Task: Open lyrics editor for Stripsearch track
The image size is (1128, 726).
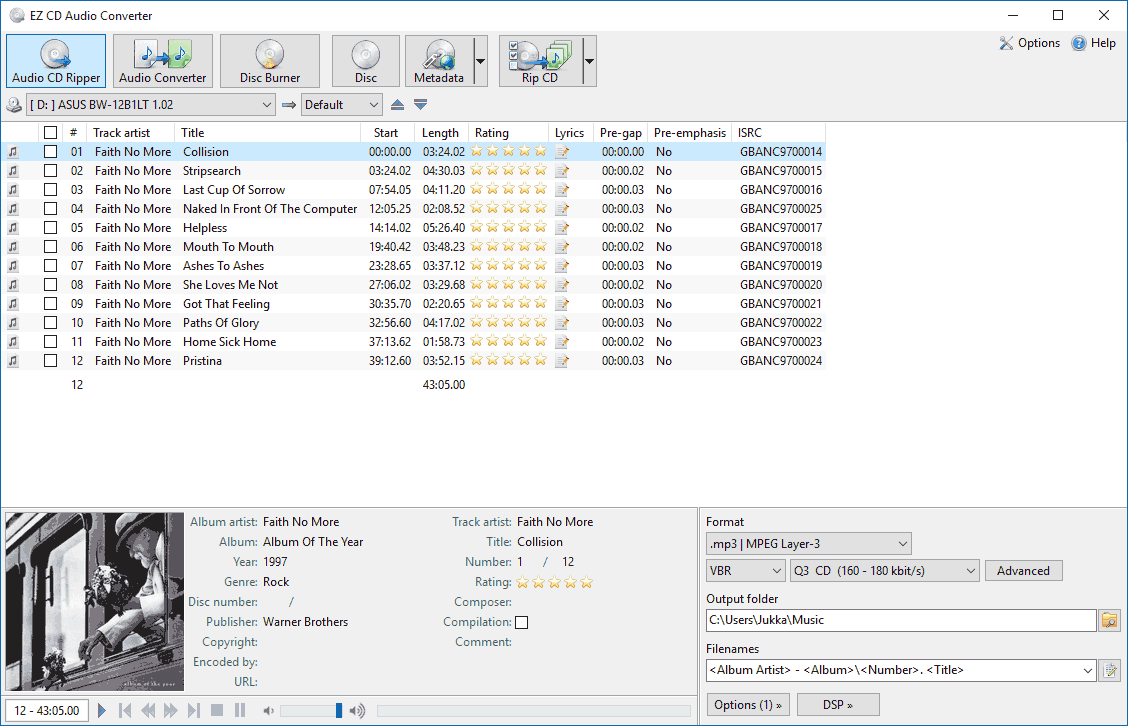Action: pos(562,171)
